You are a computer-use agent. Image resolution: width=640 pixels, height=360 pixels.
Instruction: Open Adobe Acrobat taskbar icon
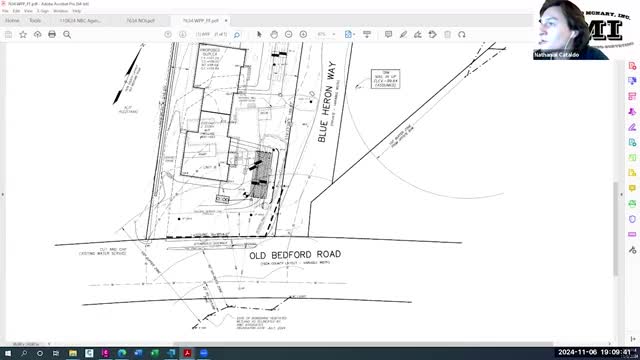[x=187, y=353]
